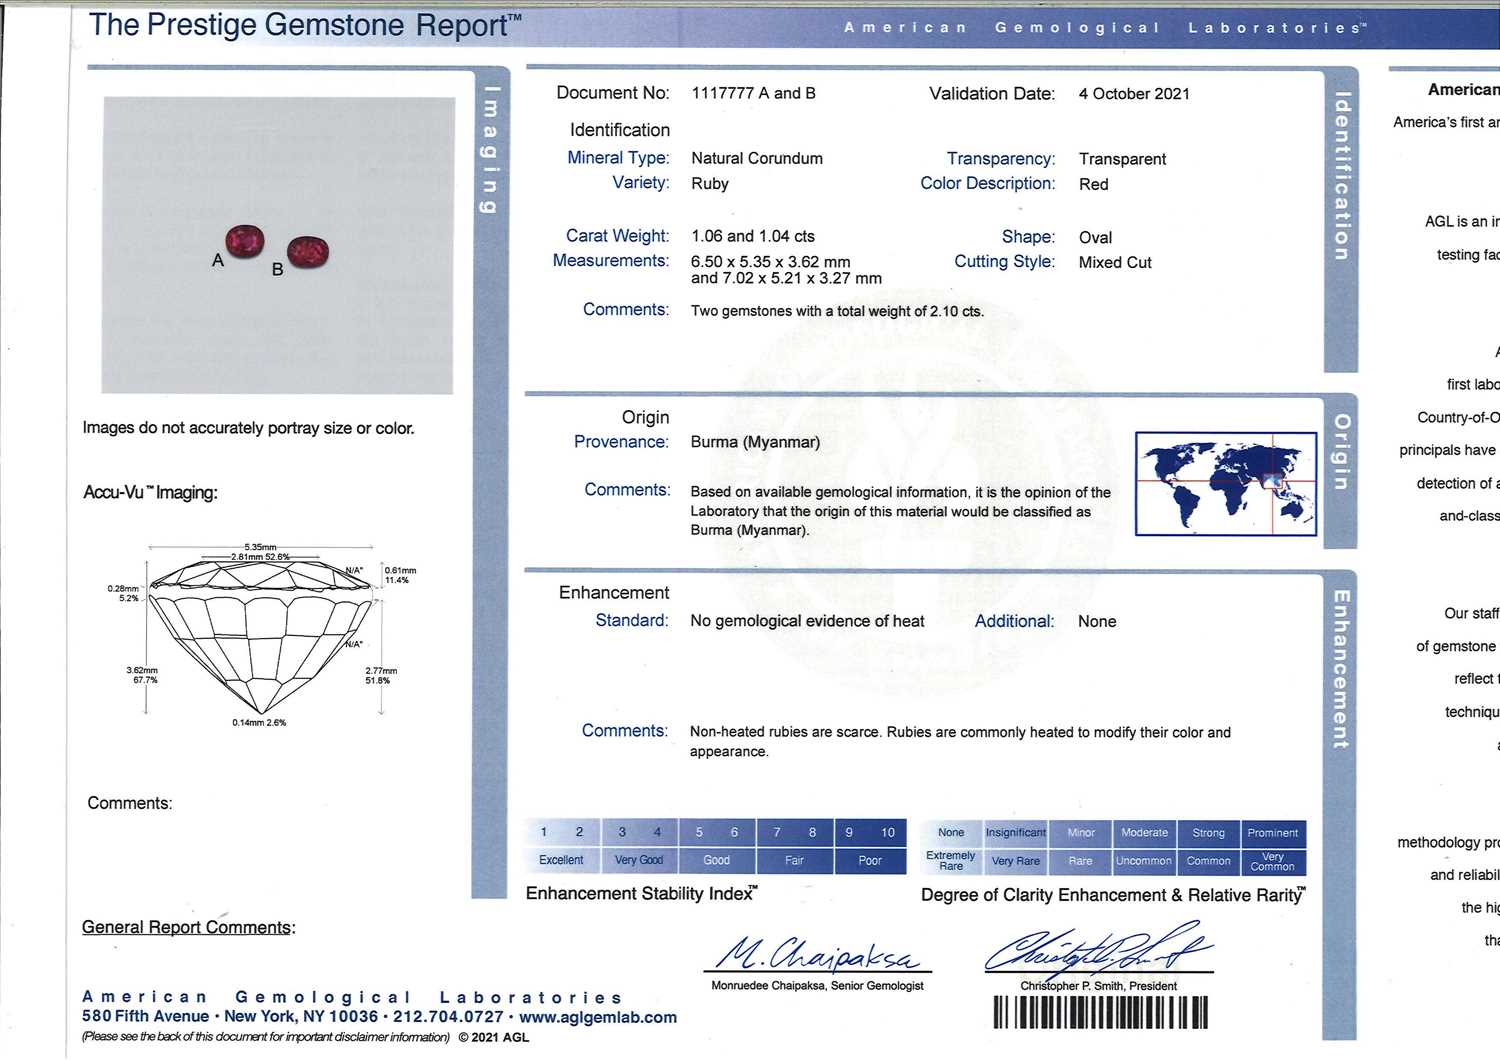Click gemstone label "A" in the photo
Viewport: 1500px width, 1060px height.
pyautogui.click(x=217, y=260)
